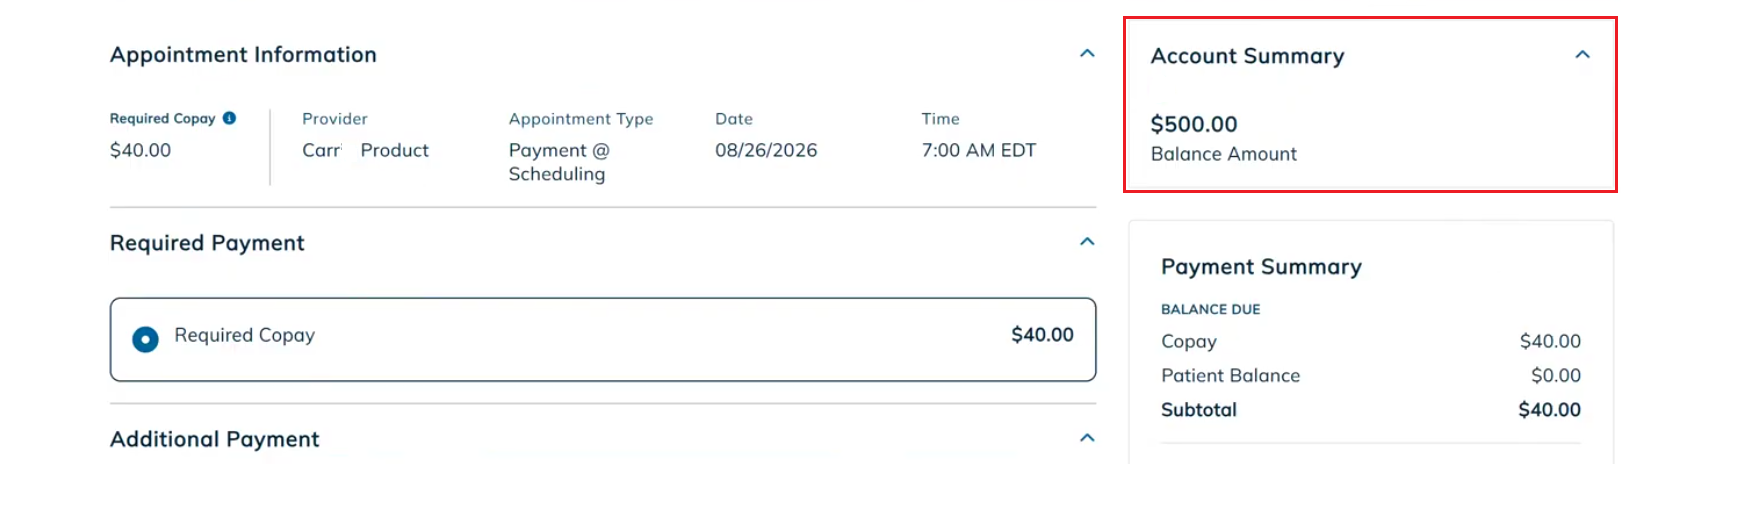Click the 7:00 AM EDT time value
This screenshot has width=1744, height=515.
coord(979,150)
